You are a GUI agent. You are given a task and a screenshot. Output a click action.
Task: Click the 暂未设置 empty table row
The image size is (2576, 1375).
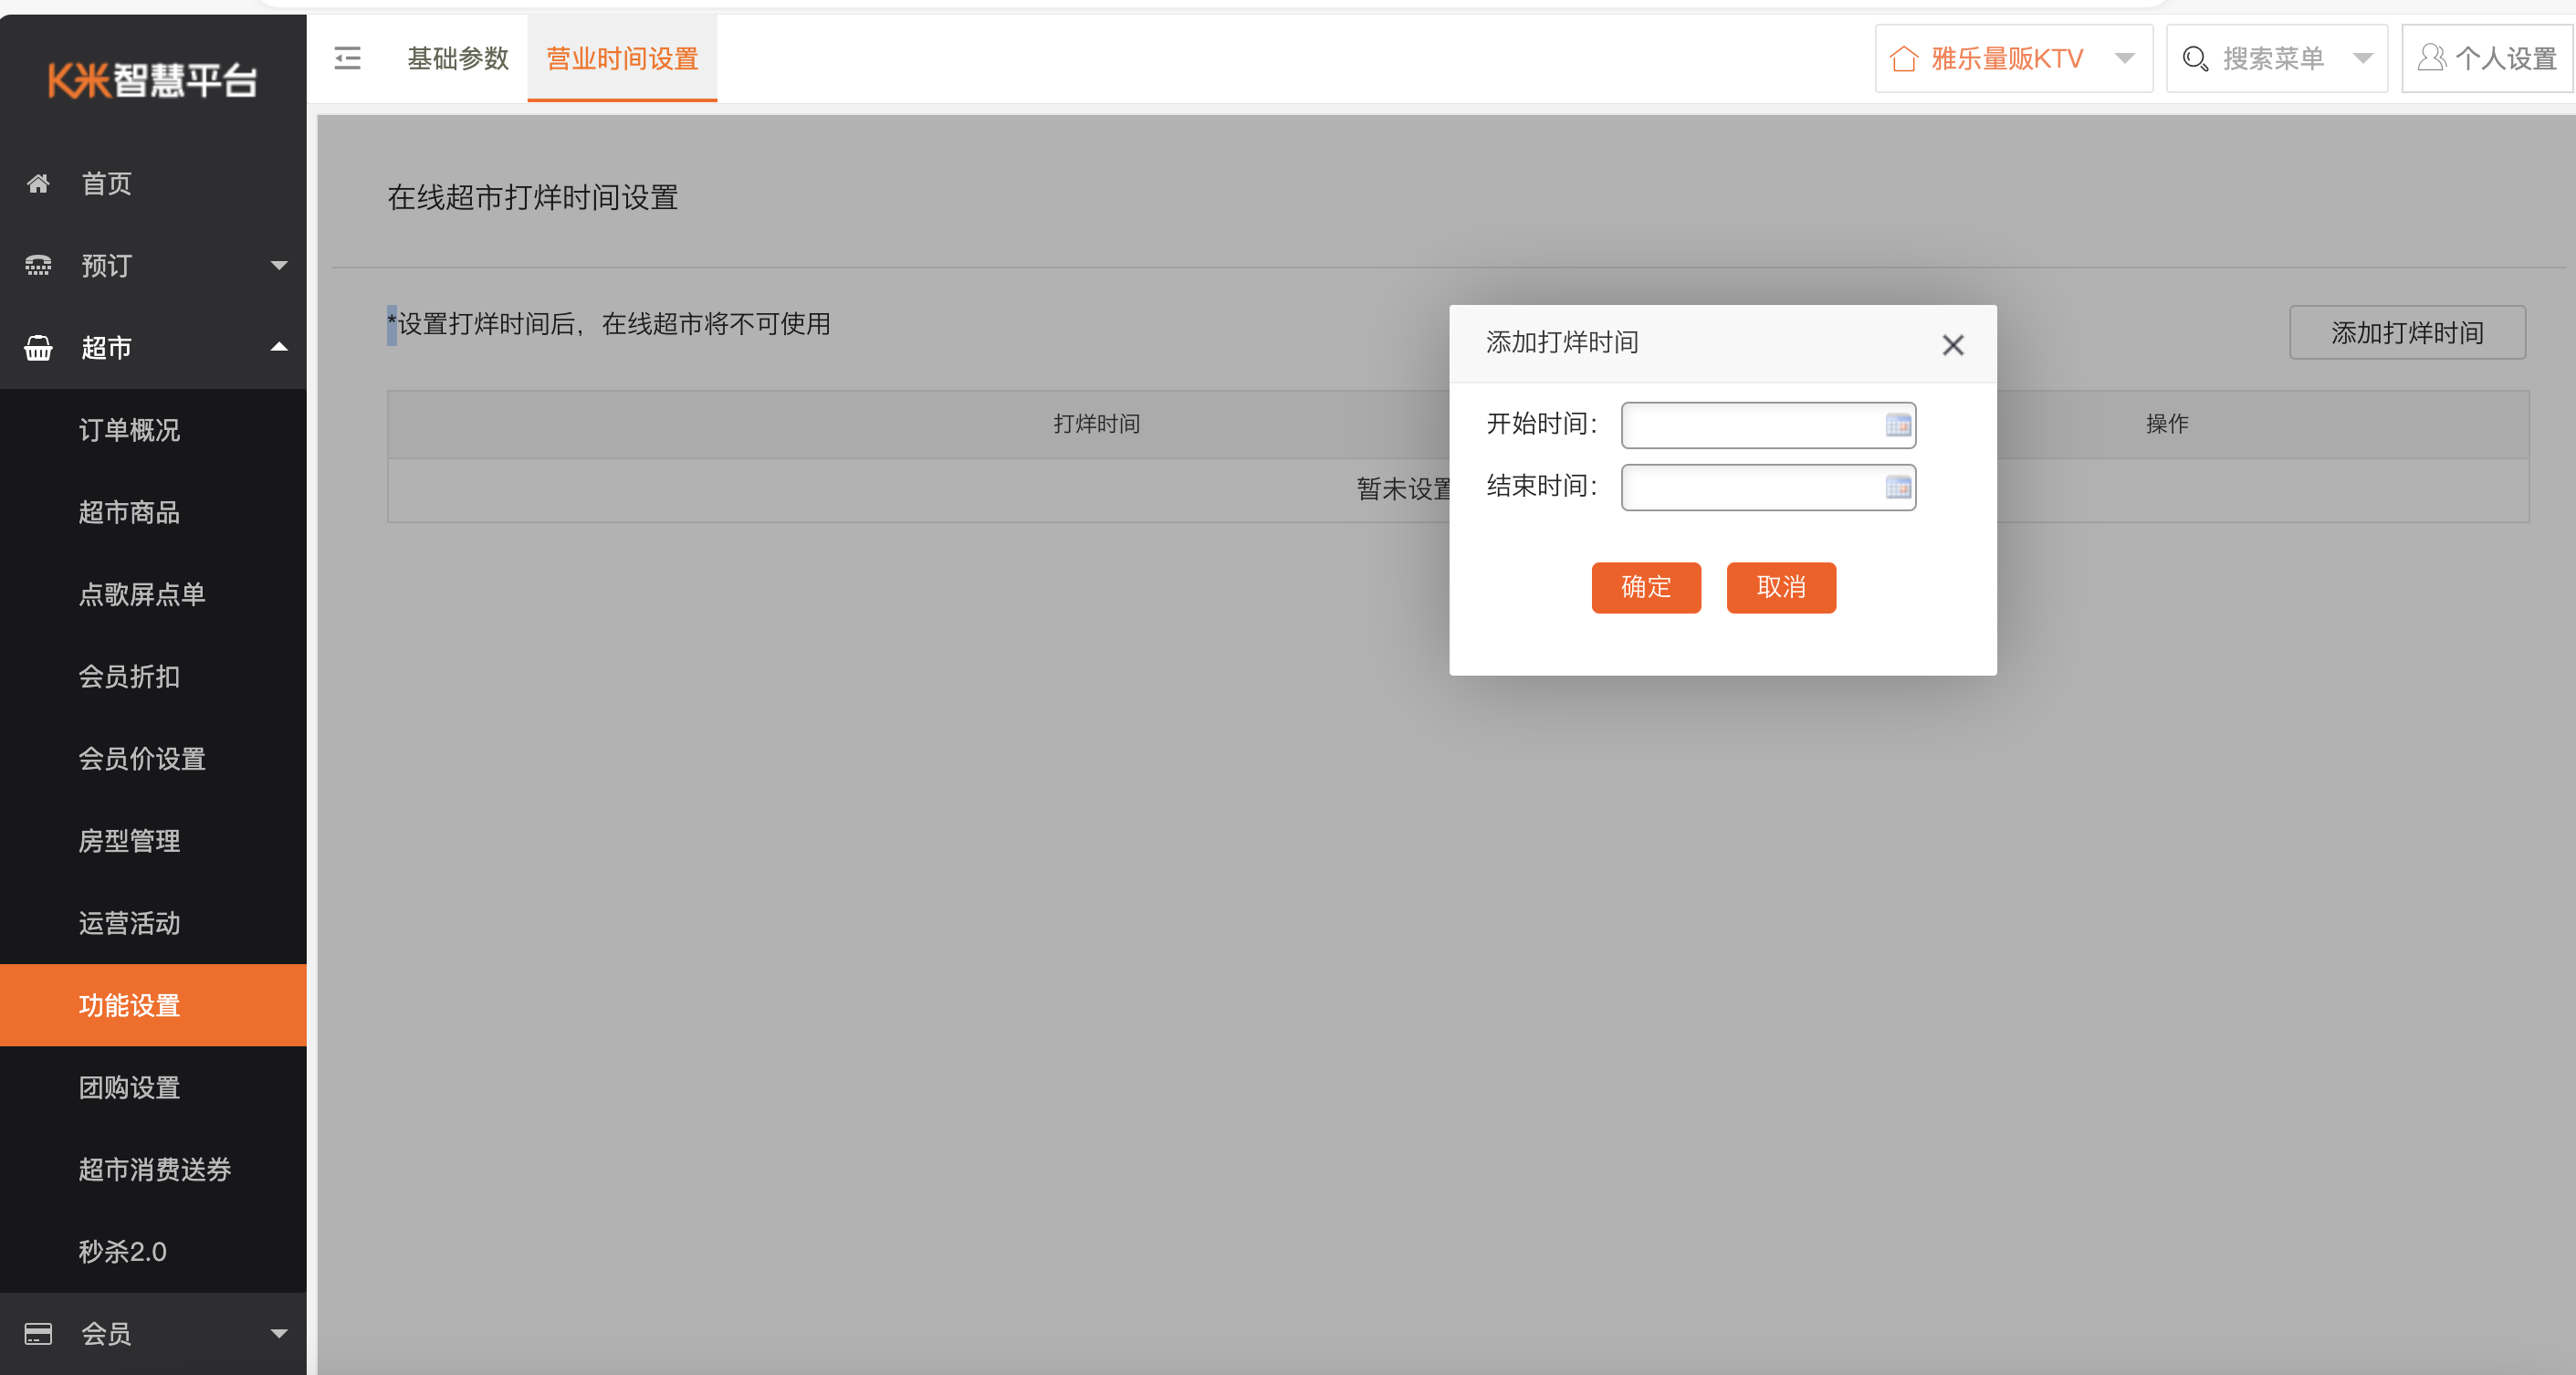(1458, 490)
